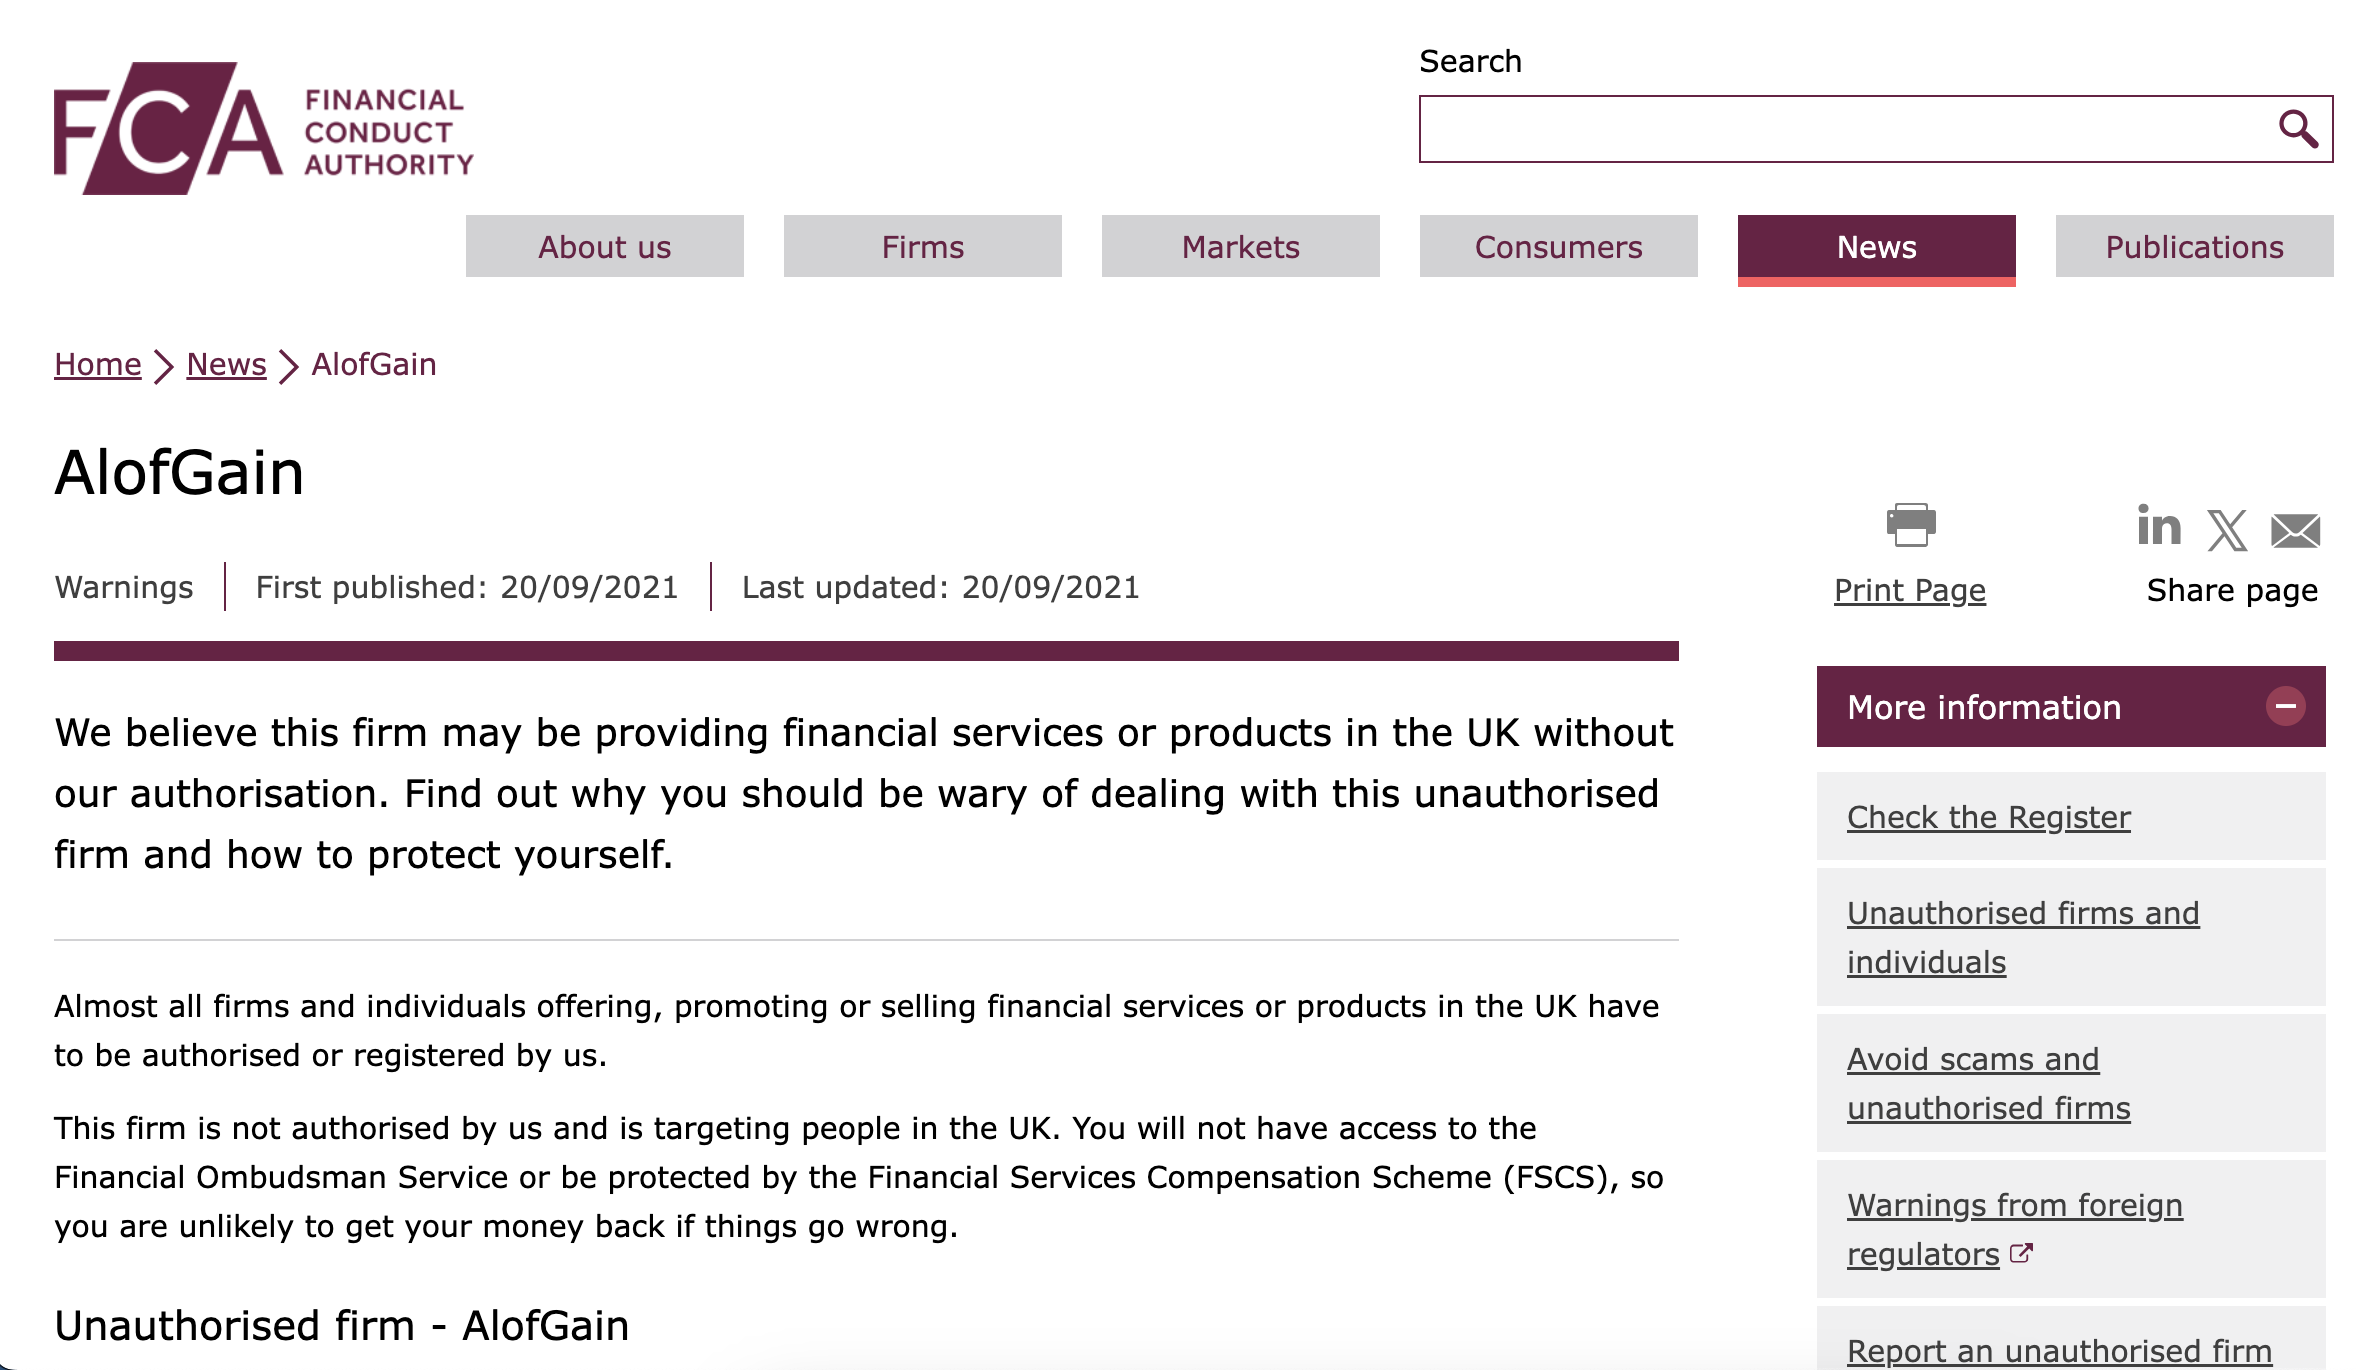Screen dimensions: 2356x1370
Task: Click the search magnifier icon
Action: point(2298,129)
